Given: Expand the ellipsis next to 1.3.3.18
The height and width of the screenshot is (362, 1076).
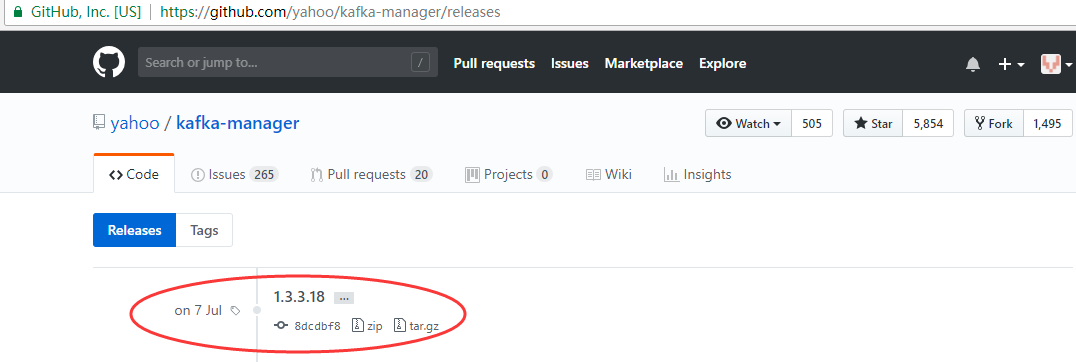Looking at the screenshot, I should (x=344, y=298).
